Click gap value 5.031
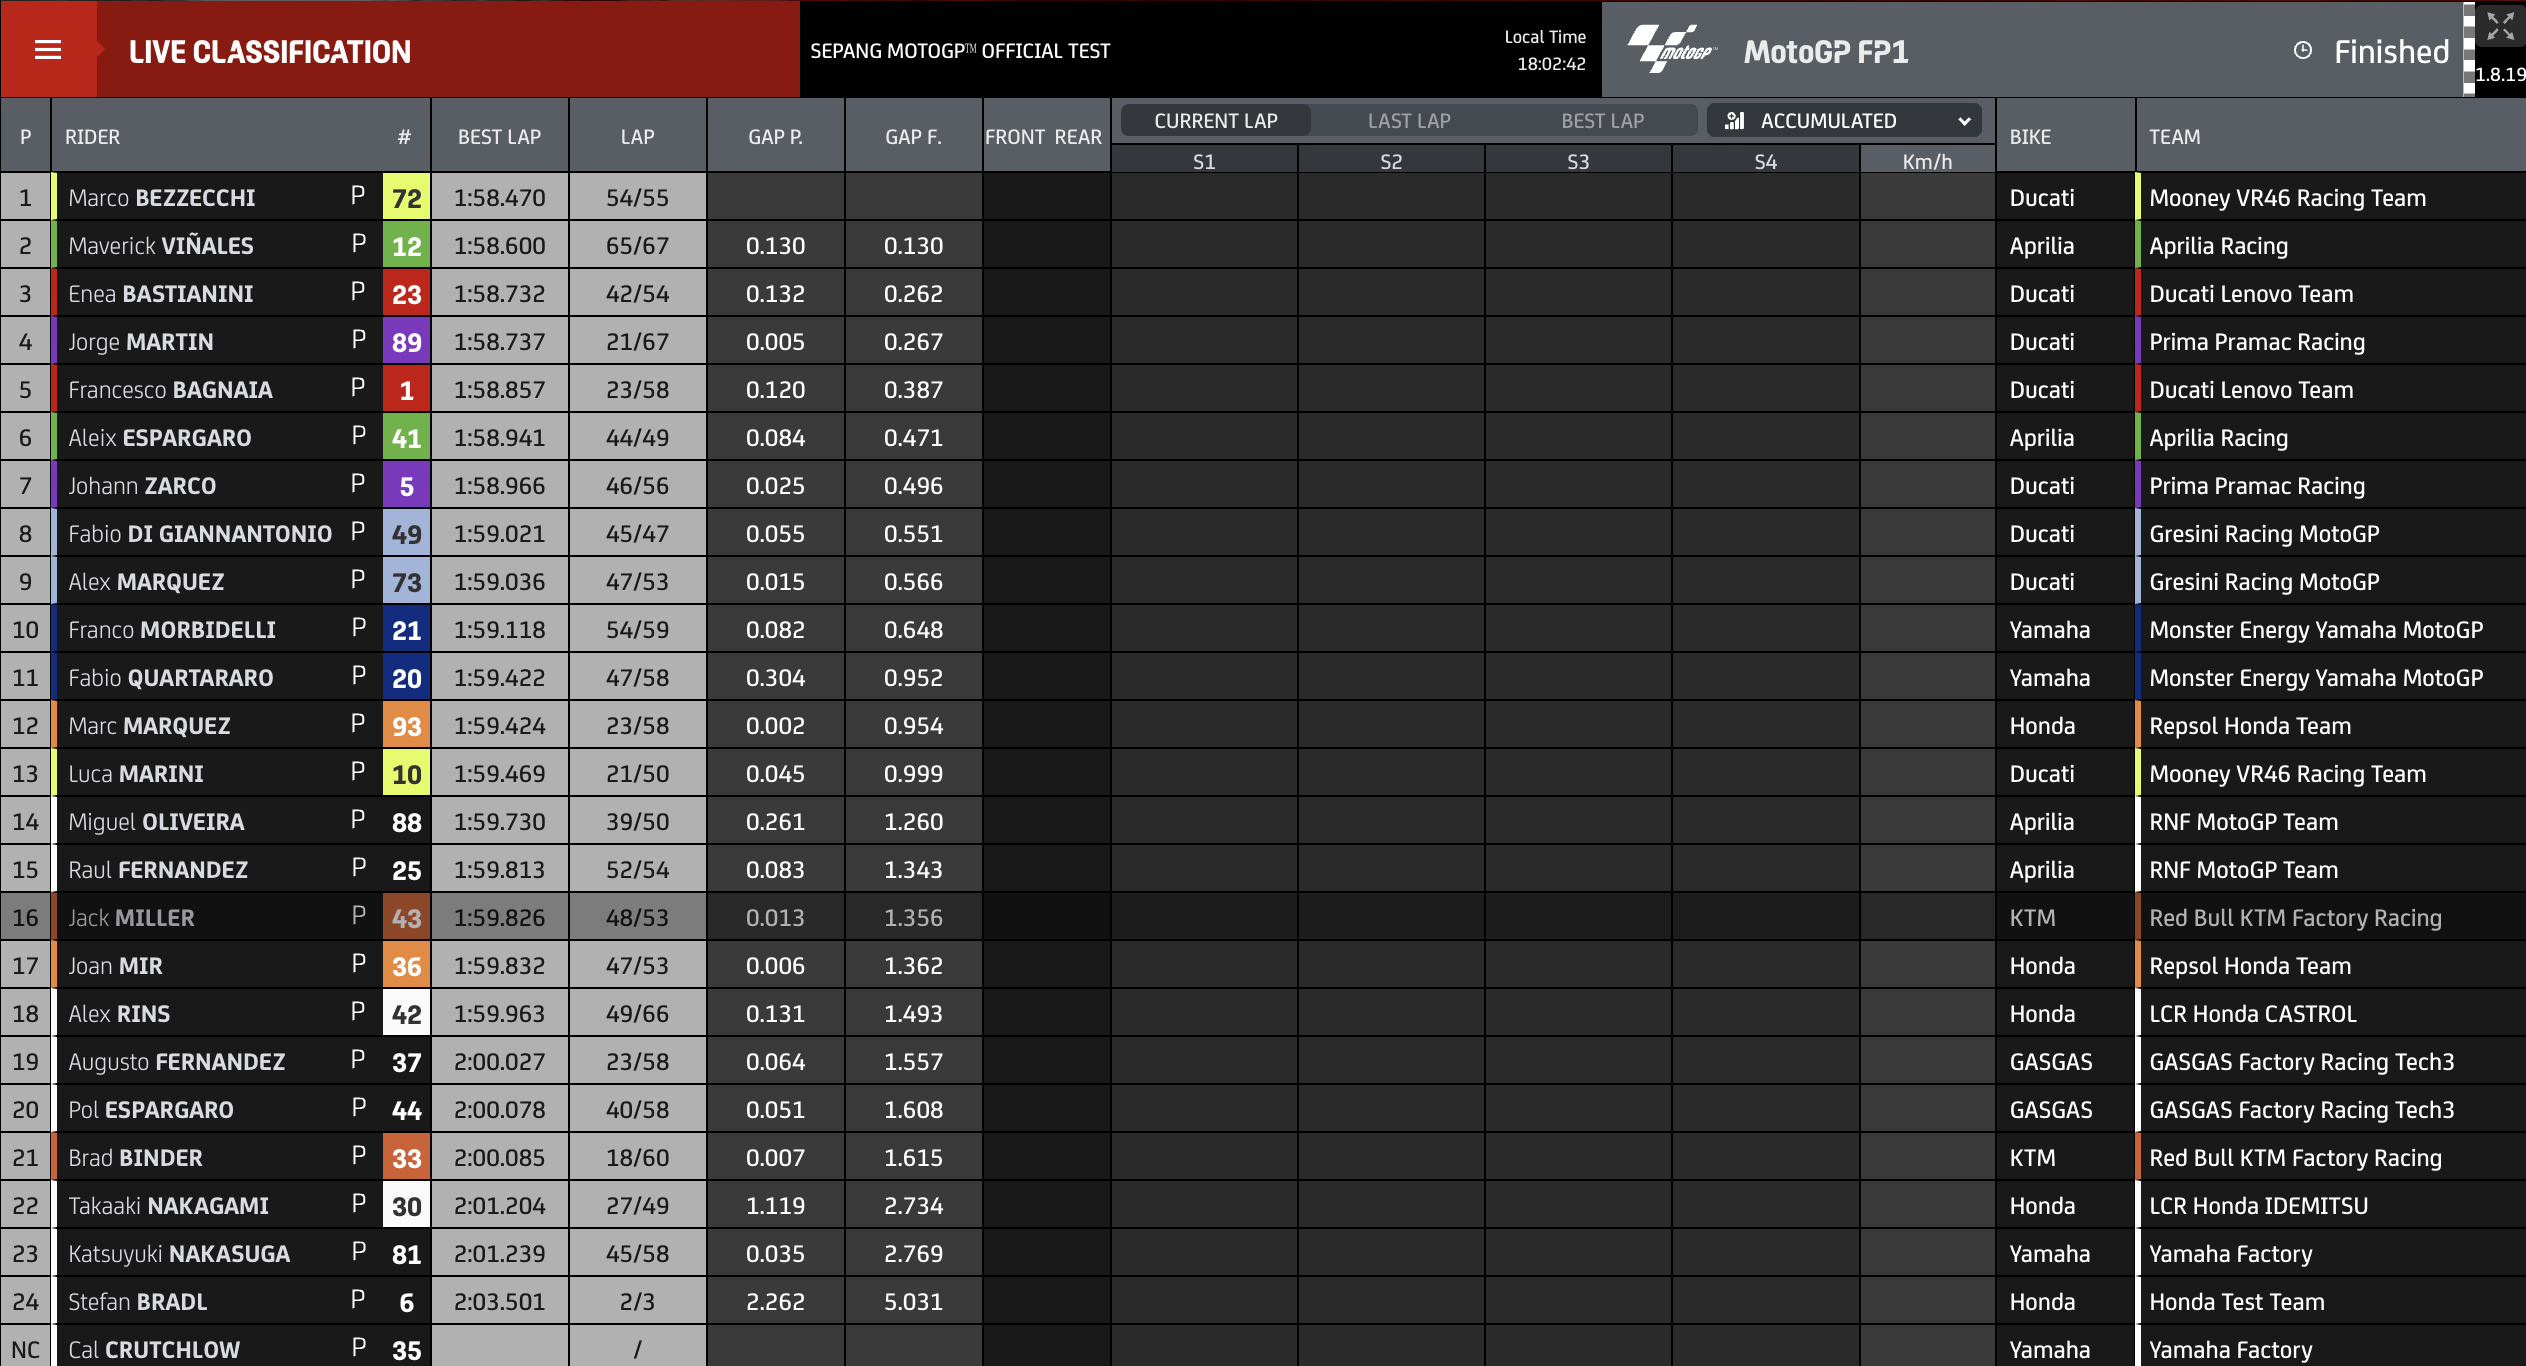The width and height of the screenshot is (2526, 1366). pyautogui.click(x=913, y=1302)
